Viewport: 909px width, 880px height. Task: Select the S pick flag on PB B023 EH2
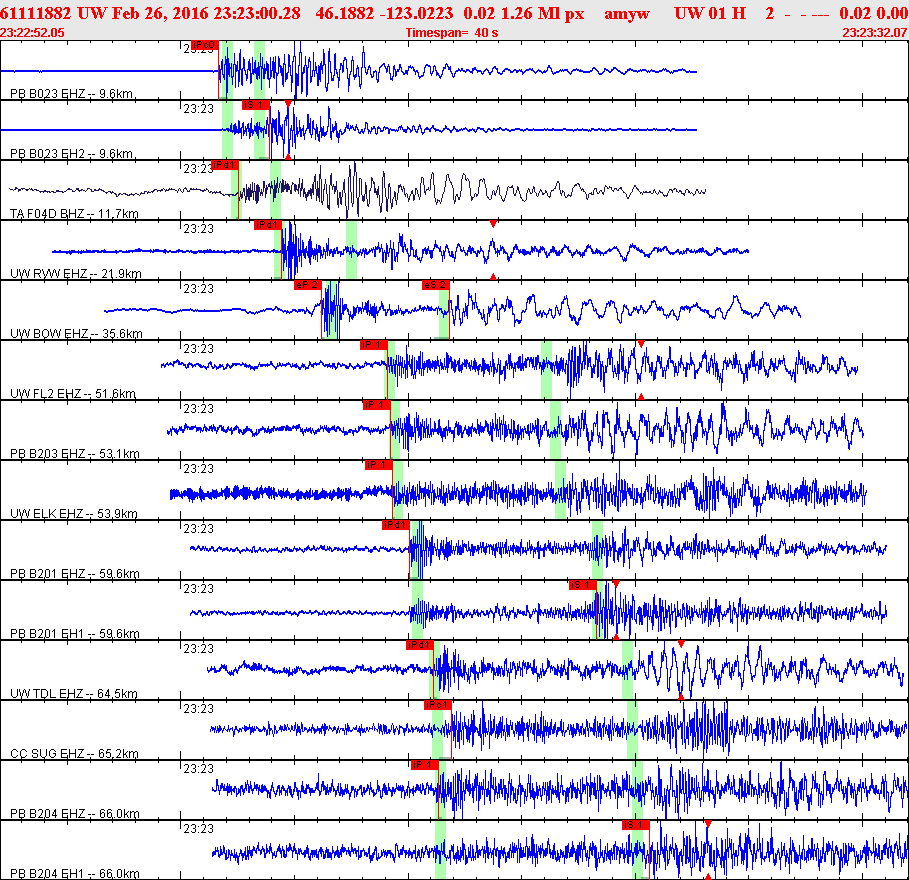tap(256, 105)
